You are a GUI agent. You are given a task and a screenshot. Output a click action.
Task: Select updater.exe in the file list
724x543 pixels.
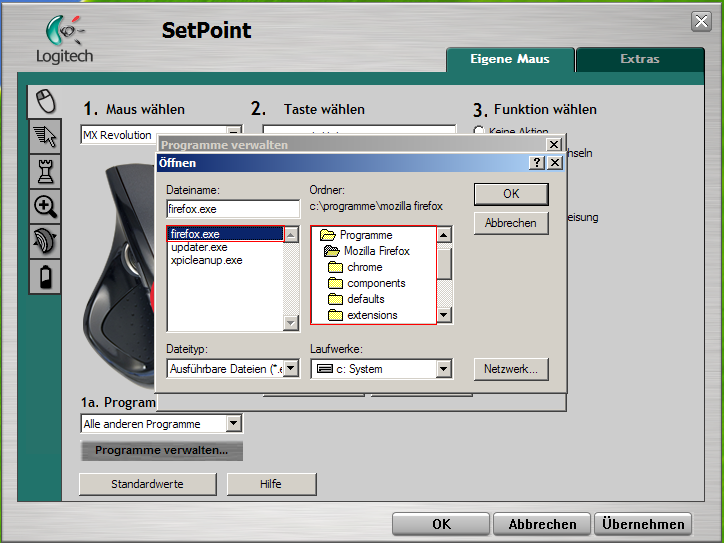point(199,247)
